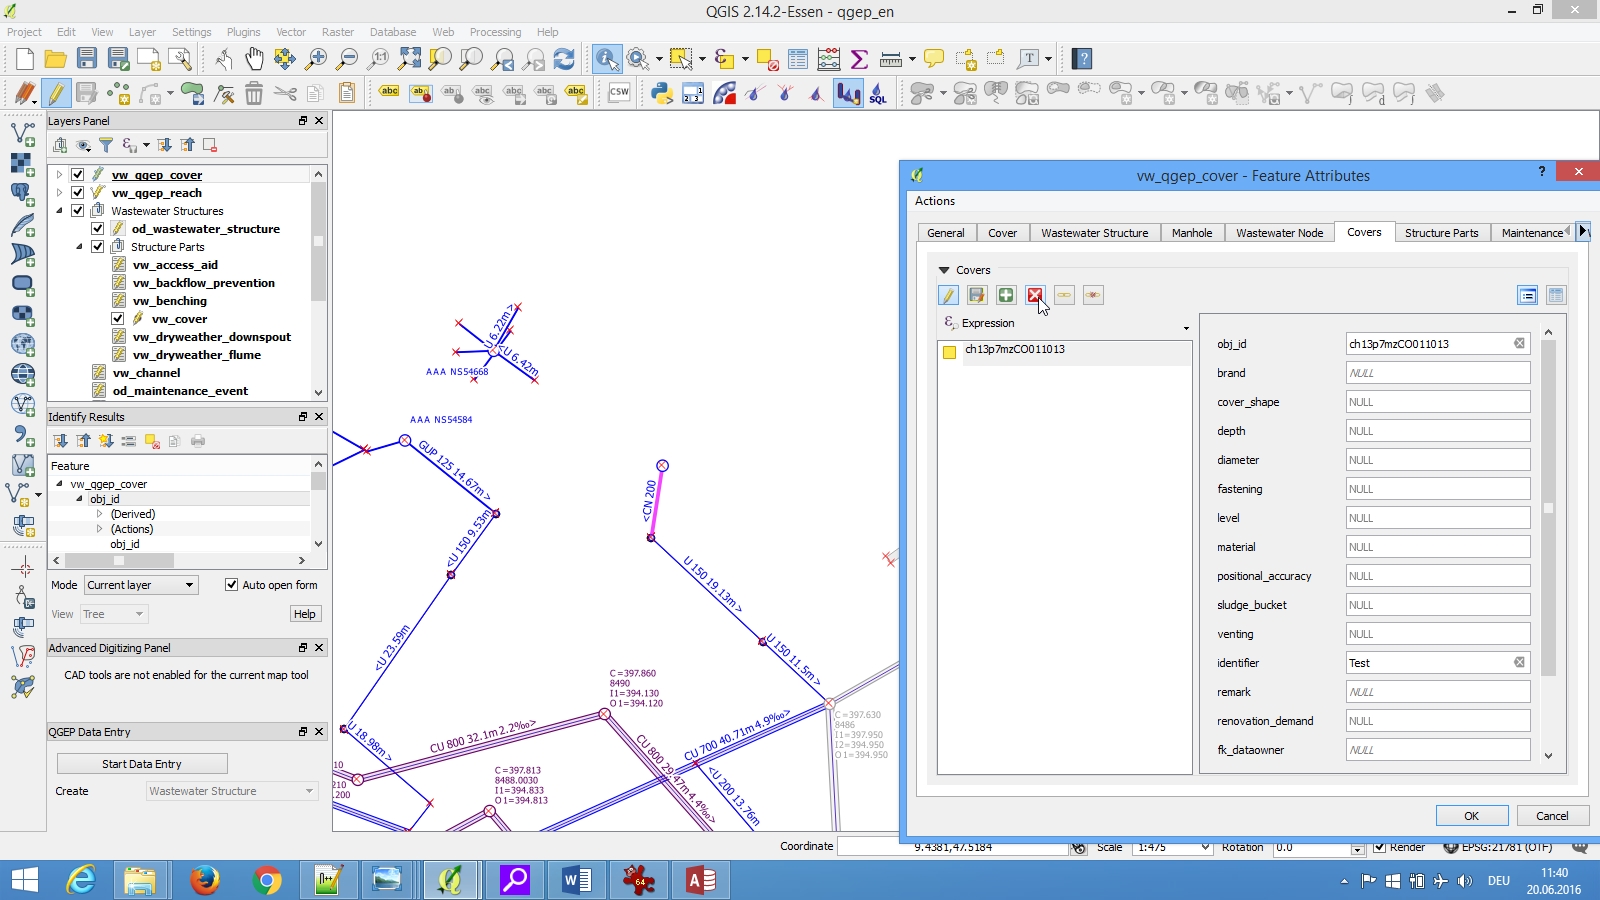Switch to the Manhole tab

[x=1192, y=233]
